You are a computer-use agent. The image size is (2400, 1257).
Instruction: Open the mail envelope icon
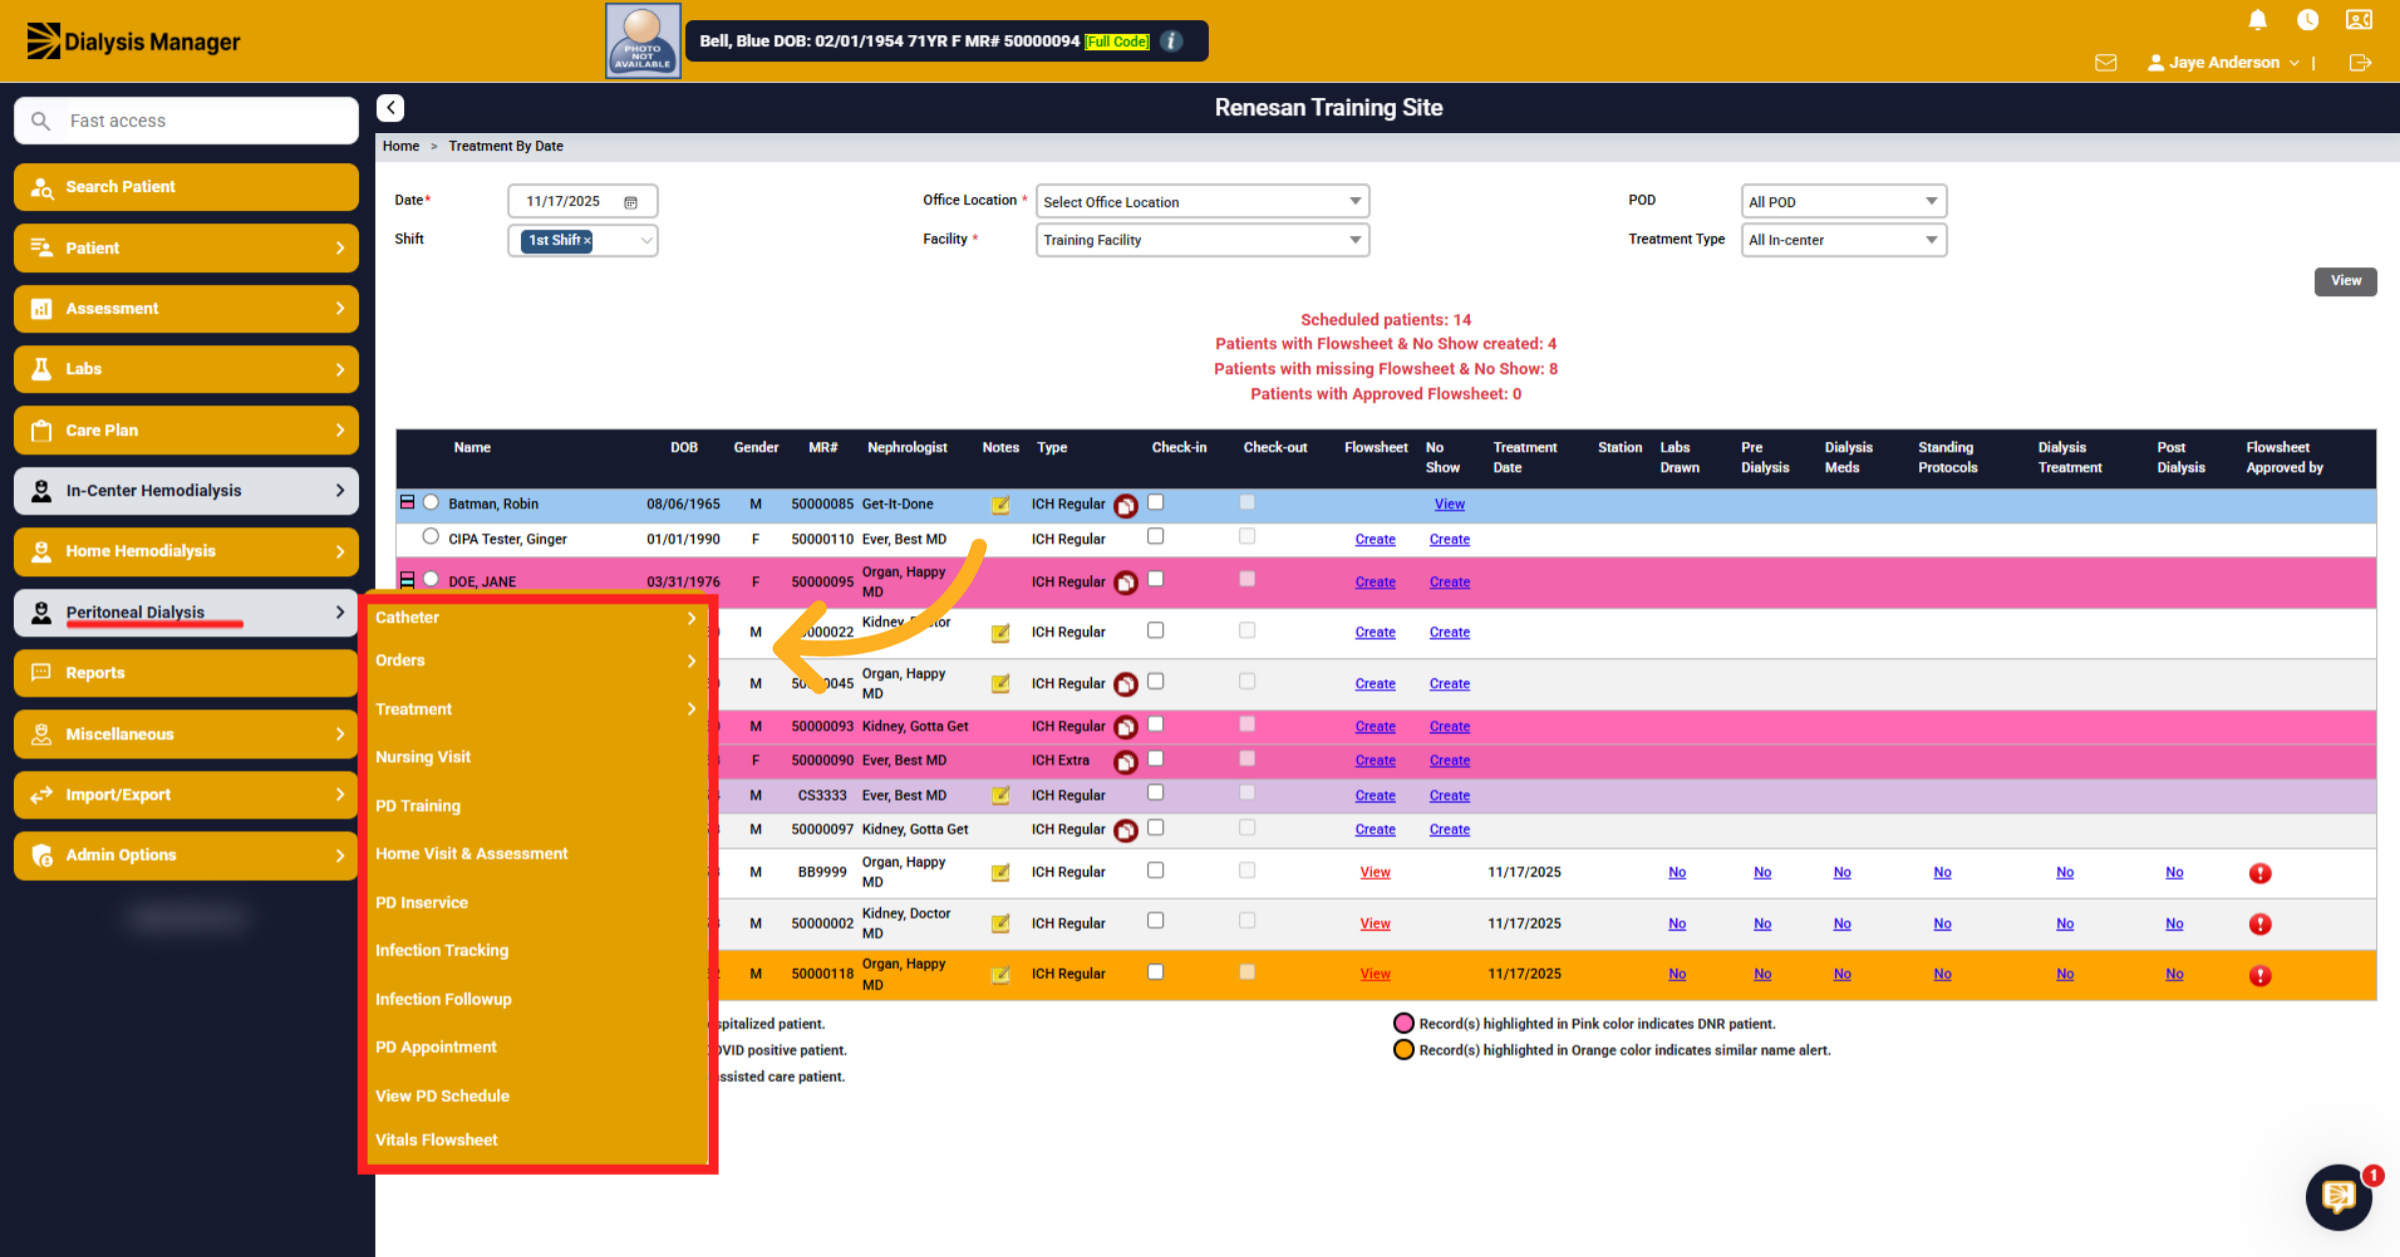[2105, 62]
